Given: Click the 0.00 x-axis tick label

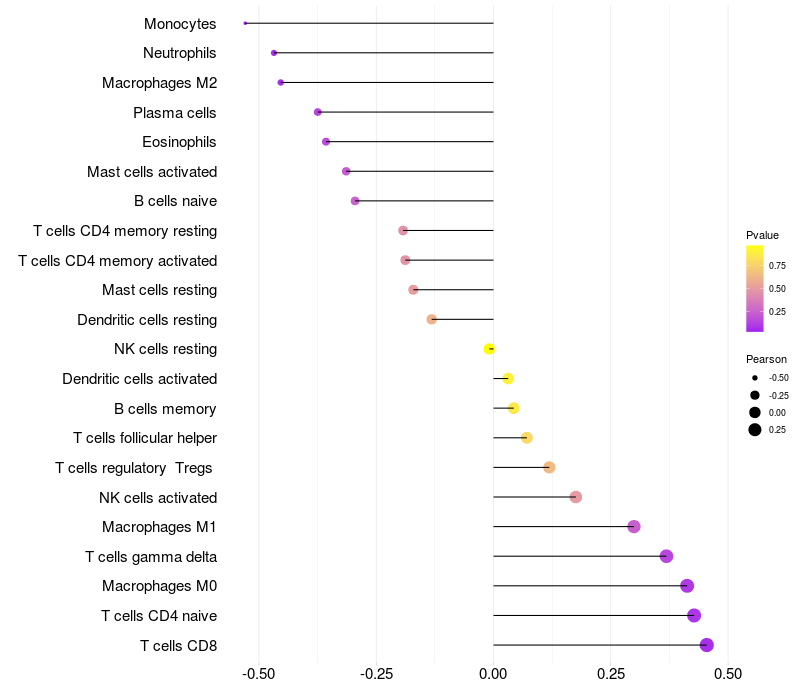Looking at the screenshot, I should point(493,675).
